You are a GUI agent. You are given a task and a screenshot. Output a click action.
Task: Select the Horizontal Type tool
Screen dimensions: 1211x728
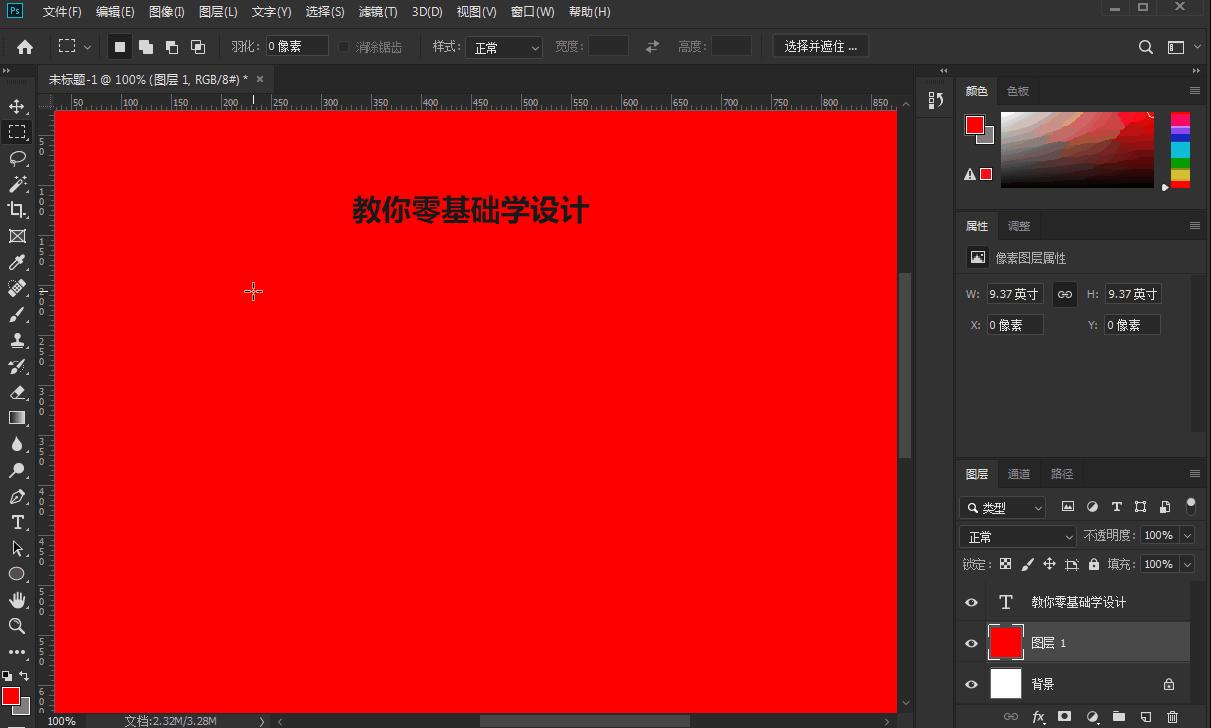[16, 522]
